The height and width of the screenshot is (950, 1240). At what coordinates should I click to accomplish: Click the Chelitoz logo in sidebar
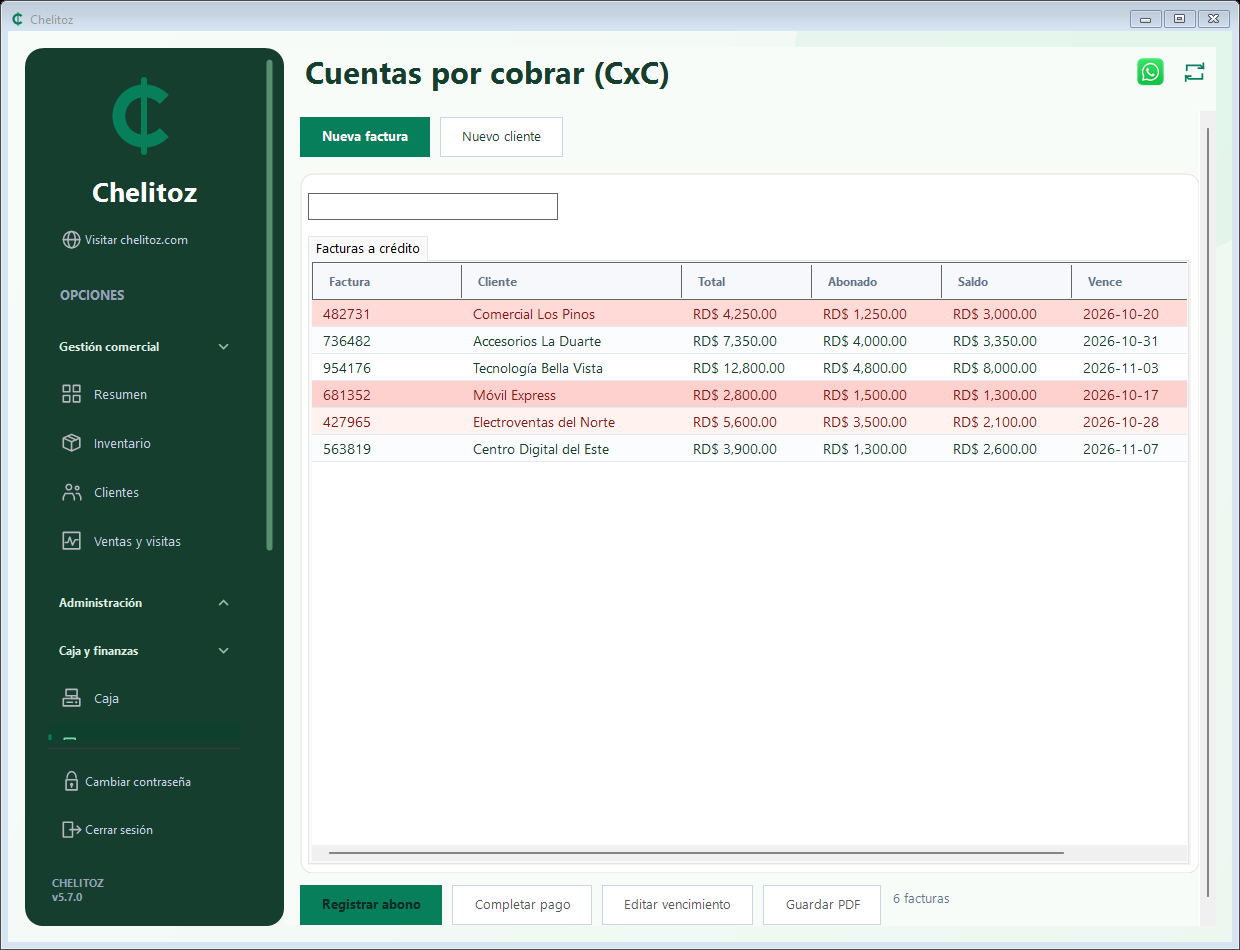pyautogui.click(x=141, y=116)
